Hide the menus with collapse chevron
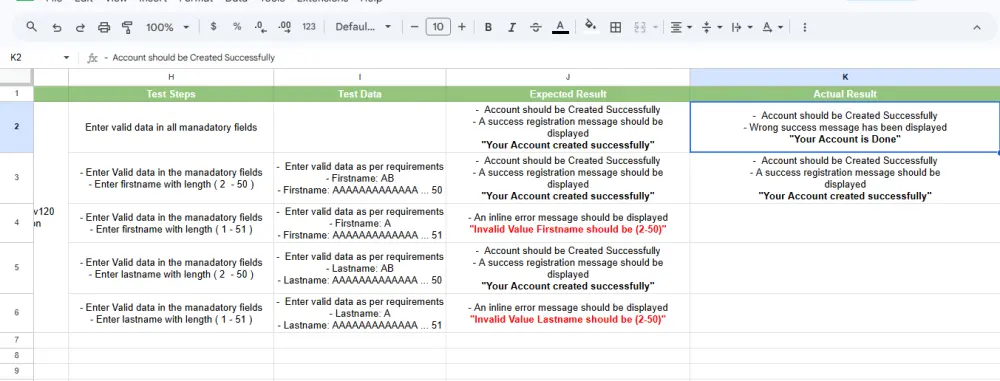The height and width of the screenshot is (381, 1000). [x=976, y=27]
